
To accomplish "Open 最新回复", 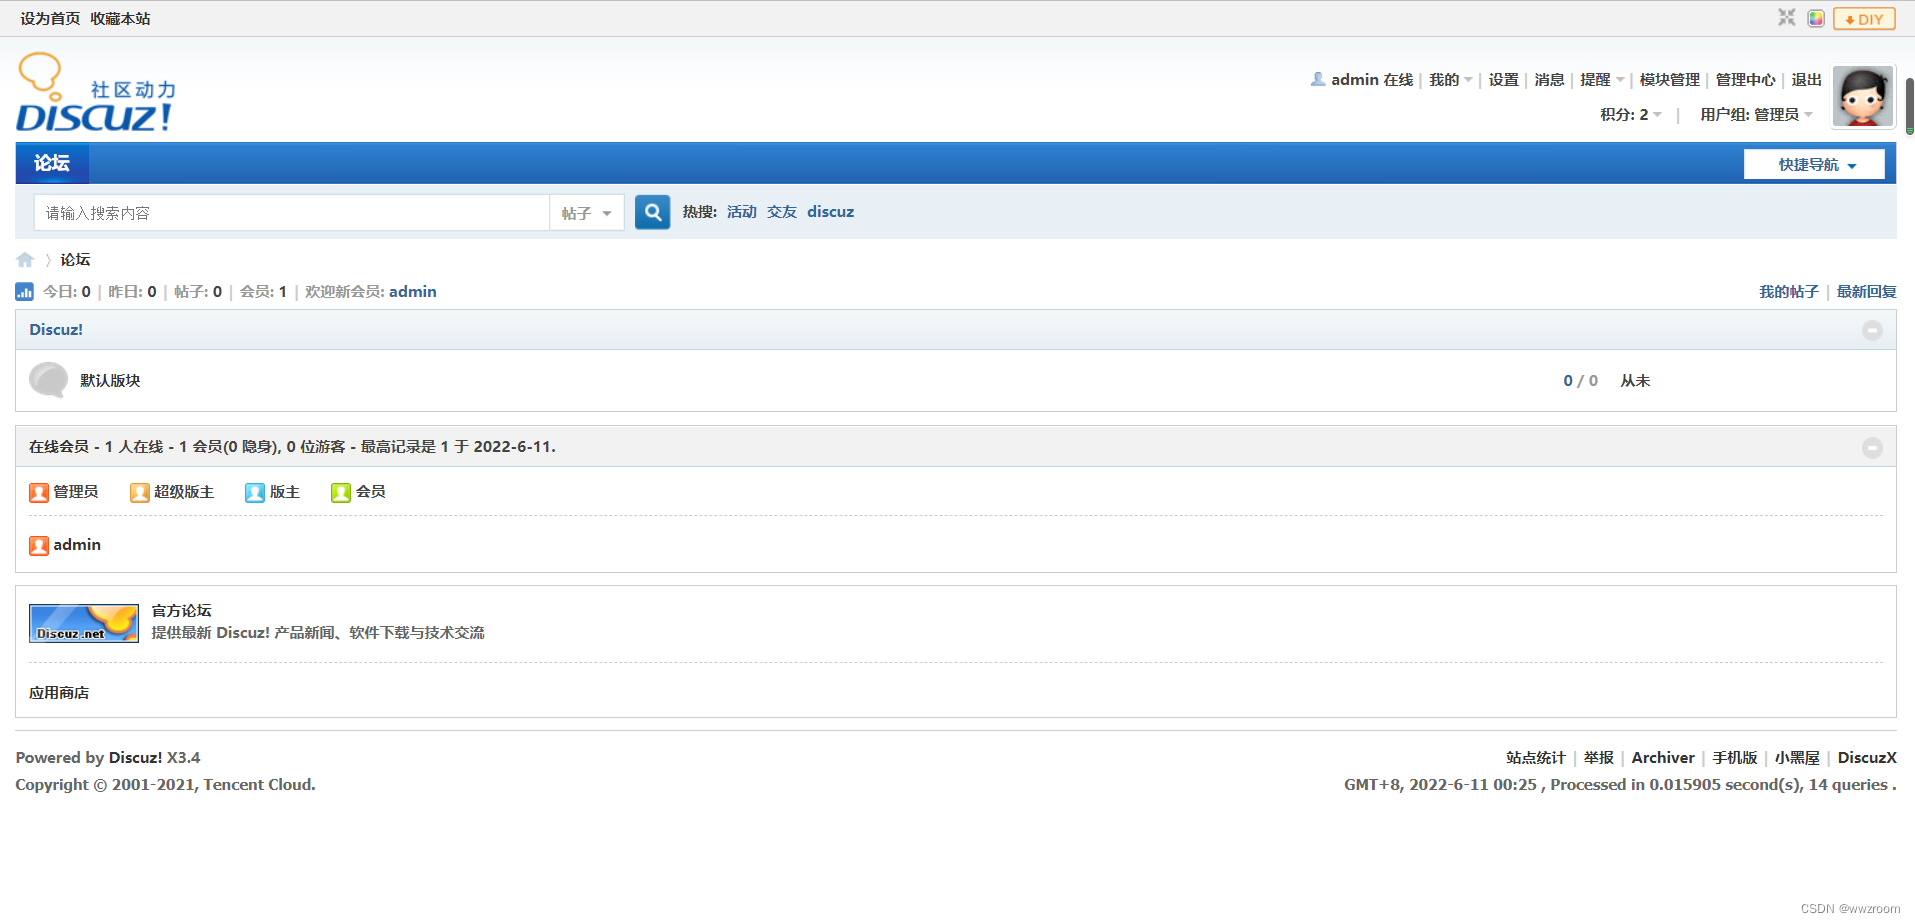I will [x=1866, y=292].
